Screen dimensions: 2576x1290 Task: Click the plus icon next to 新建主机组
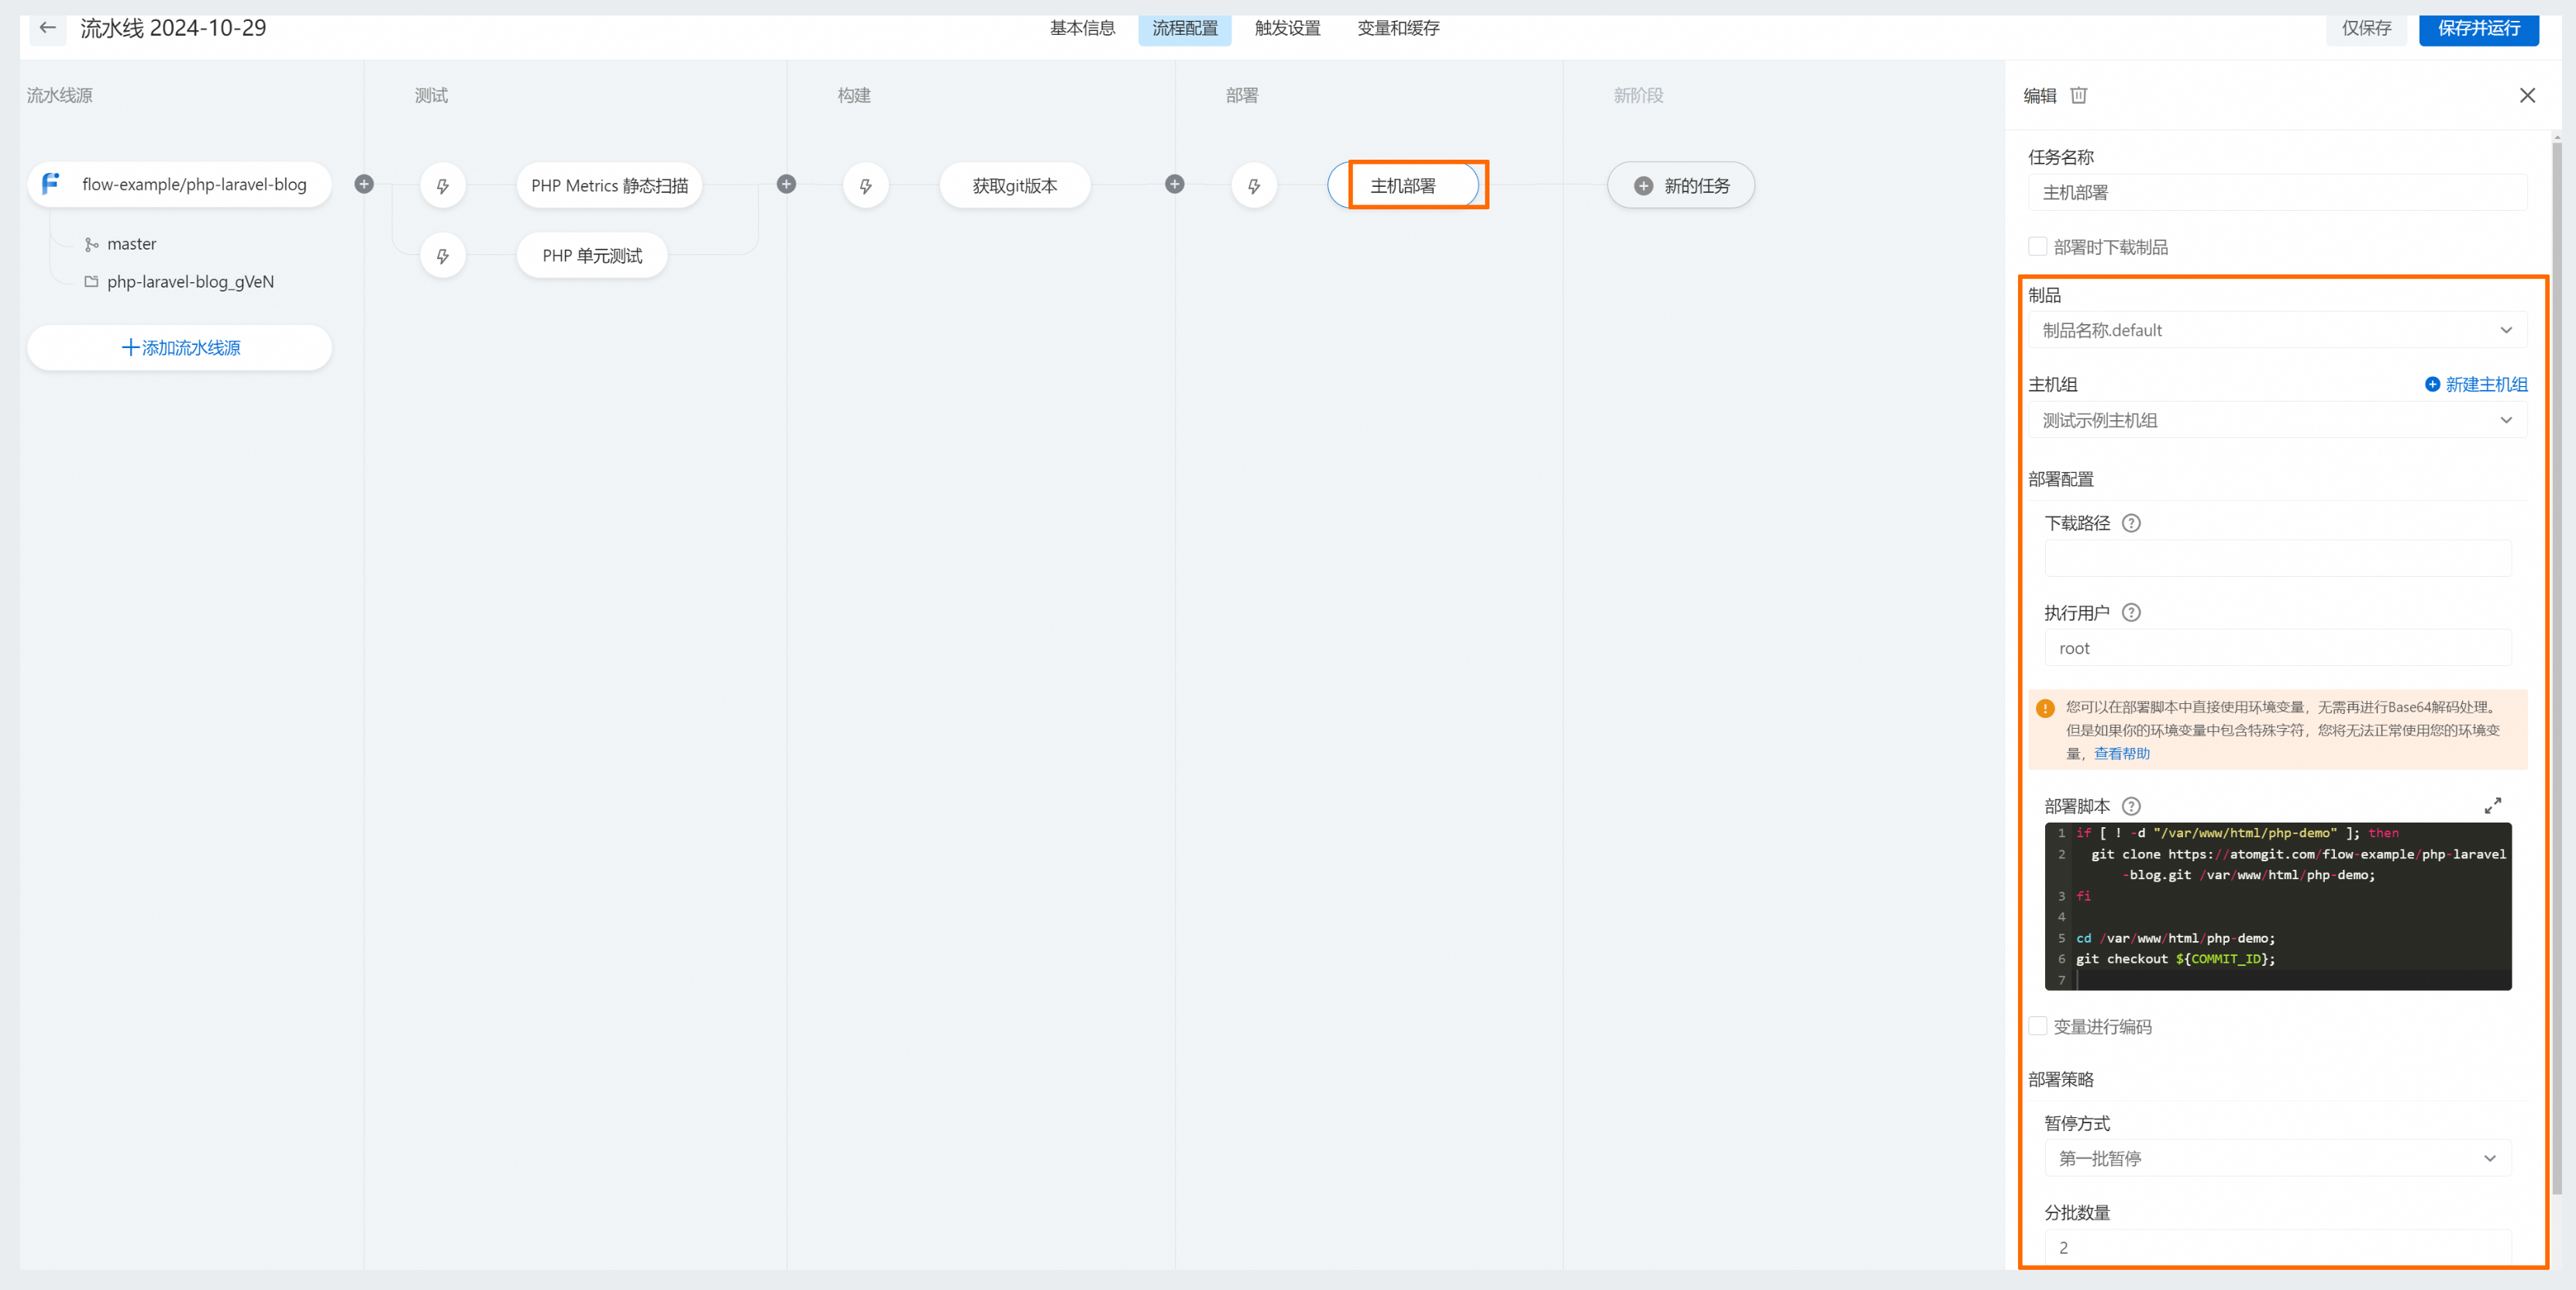(x=2432, y=384)
